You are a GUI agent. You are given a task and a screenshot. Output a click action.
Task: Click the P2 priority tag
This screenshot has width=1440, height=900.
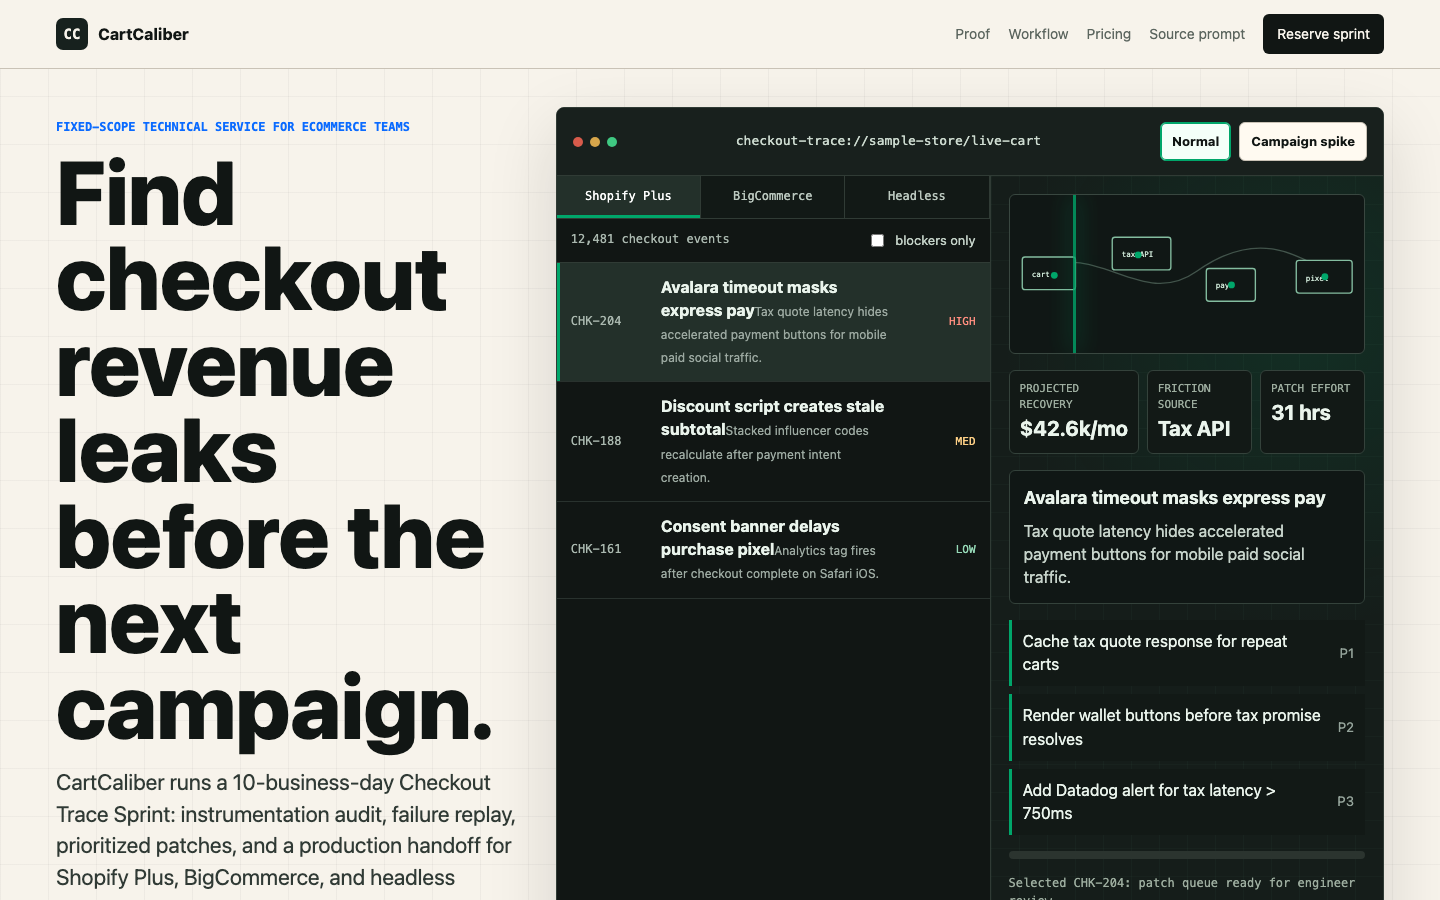[x=1346, y=727]
